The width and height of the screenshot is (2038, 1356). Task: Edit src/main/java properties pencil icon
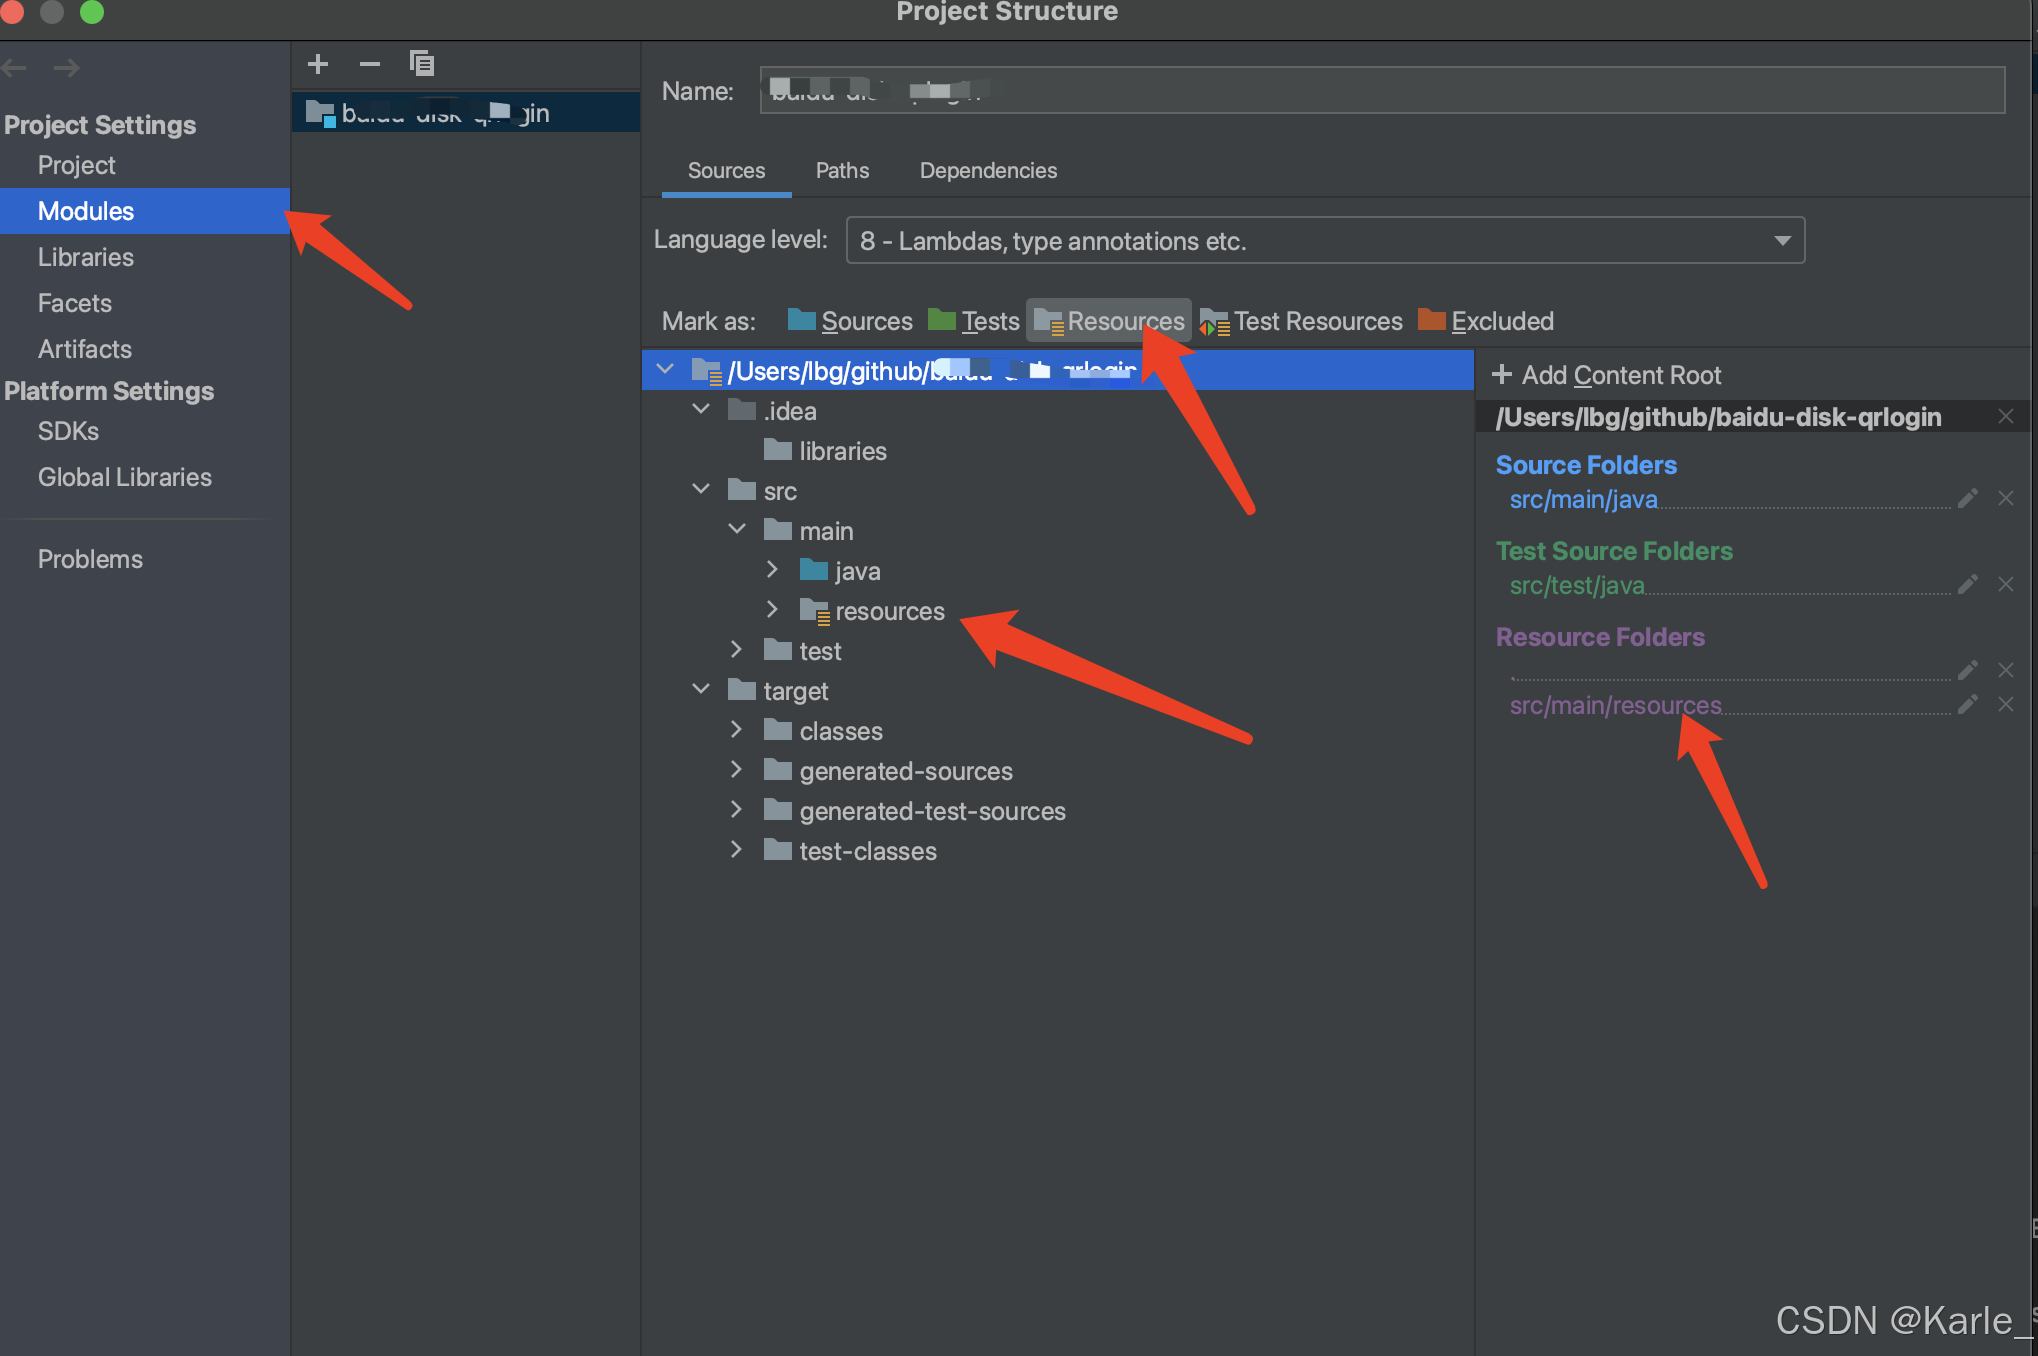pyautogui.click(x=1967, y=498)
